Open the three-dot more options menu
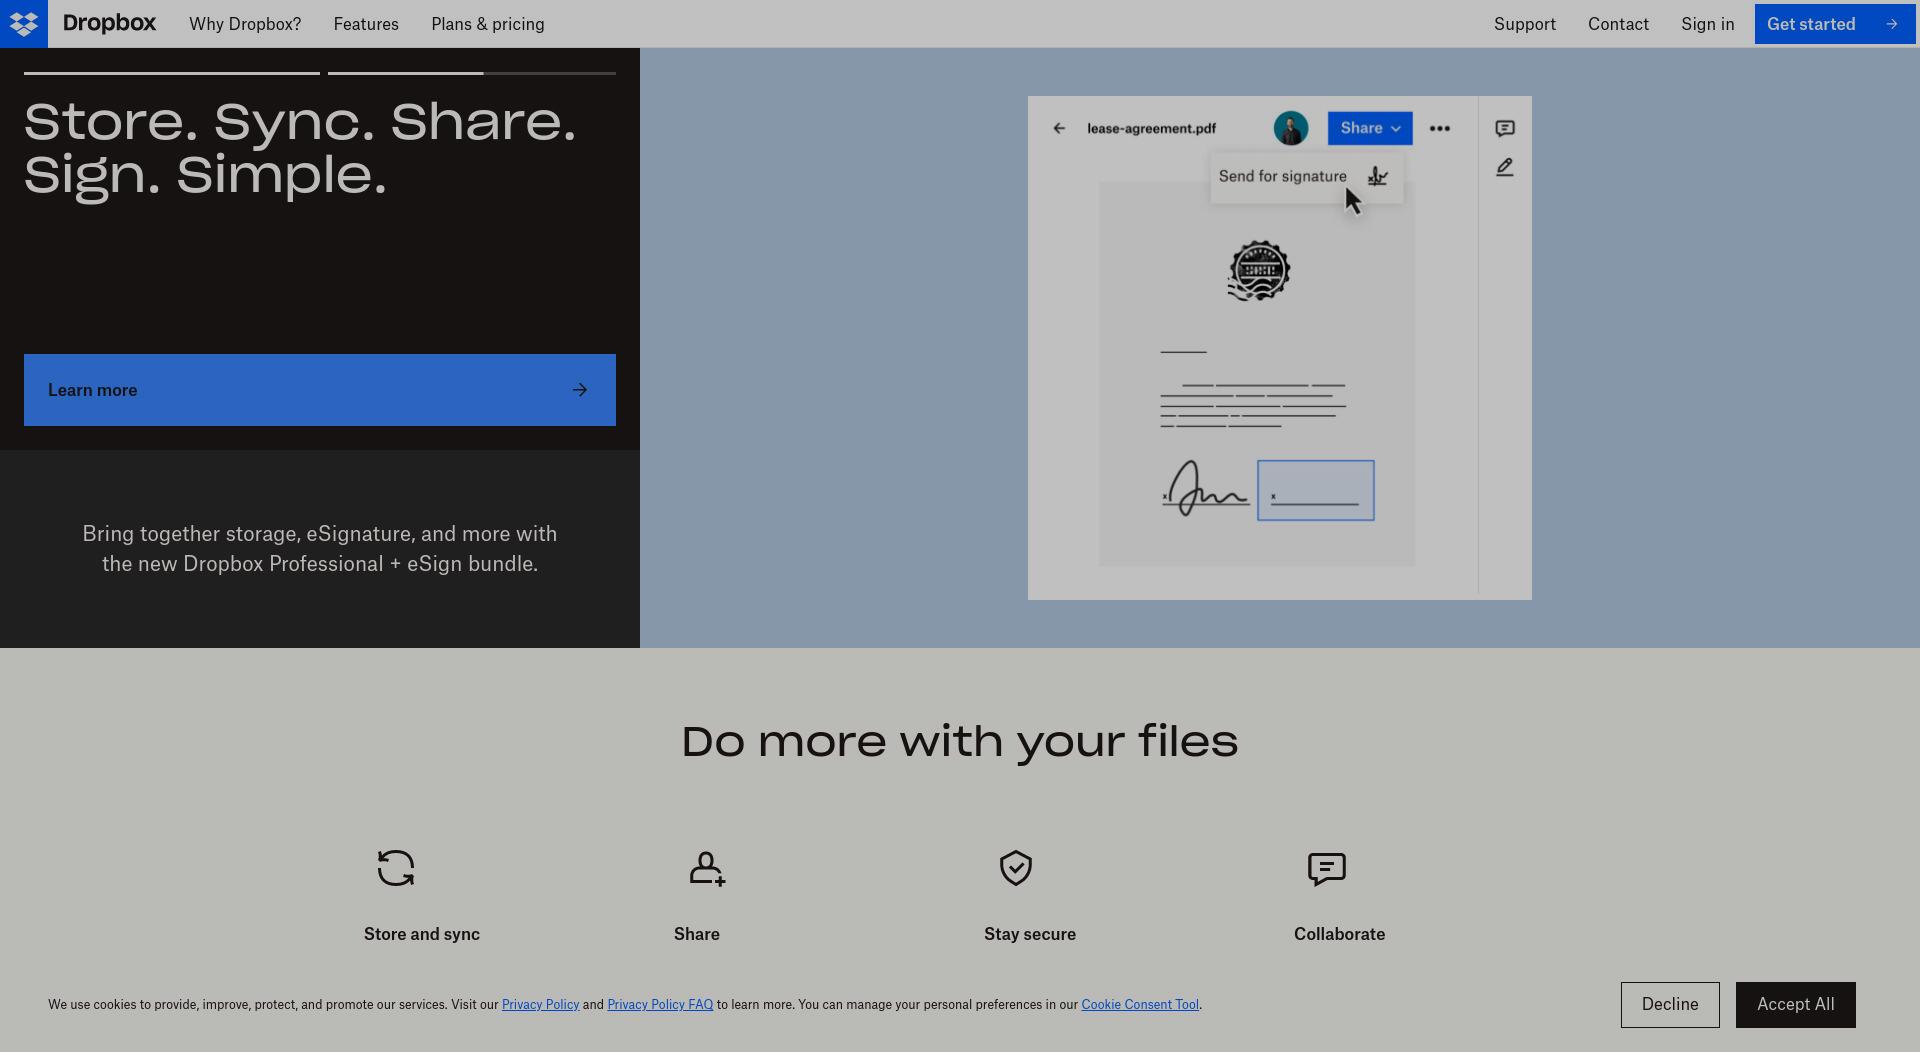Image resolution: width=1920 pixels, height=1052 pixels. 1440,128
